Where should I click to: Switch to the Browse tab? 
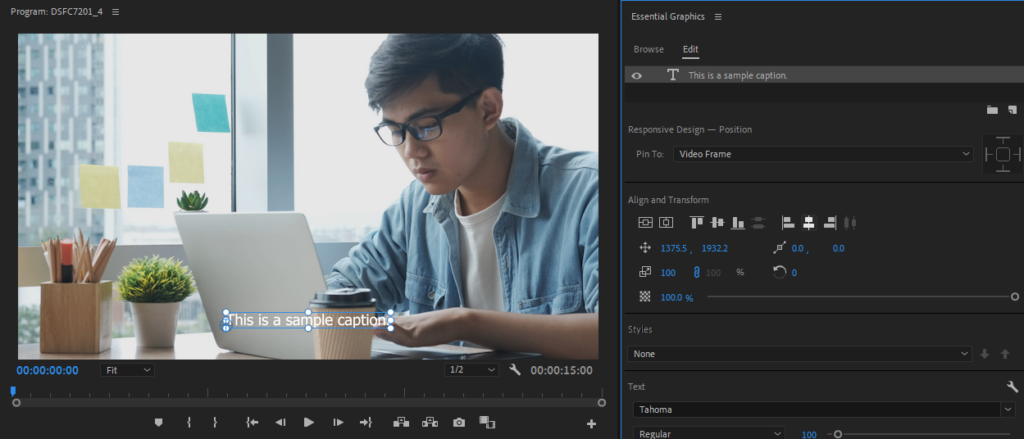(x=648, y=49)
